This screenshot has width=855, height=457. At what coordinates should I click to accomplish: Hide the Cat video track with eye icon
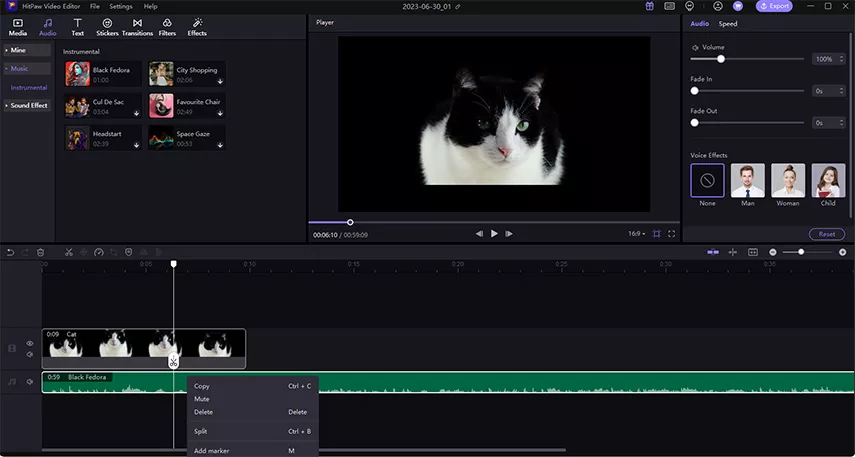click(30, 343)
